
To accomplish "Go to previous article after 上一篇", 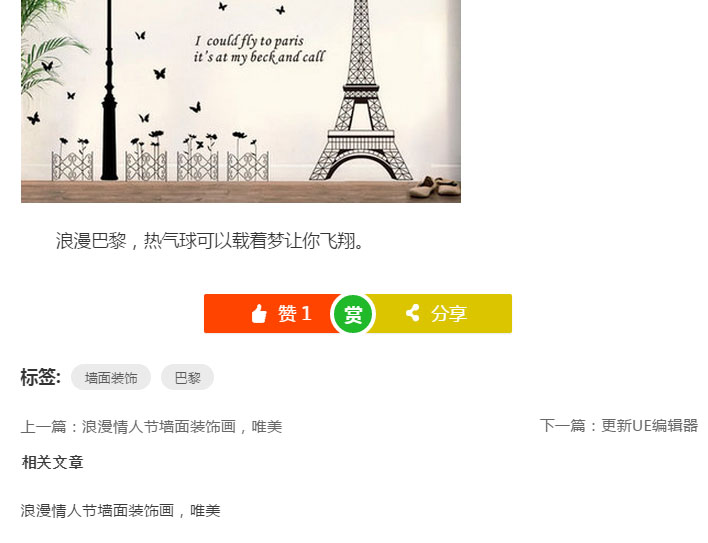I will coord(182,427).
